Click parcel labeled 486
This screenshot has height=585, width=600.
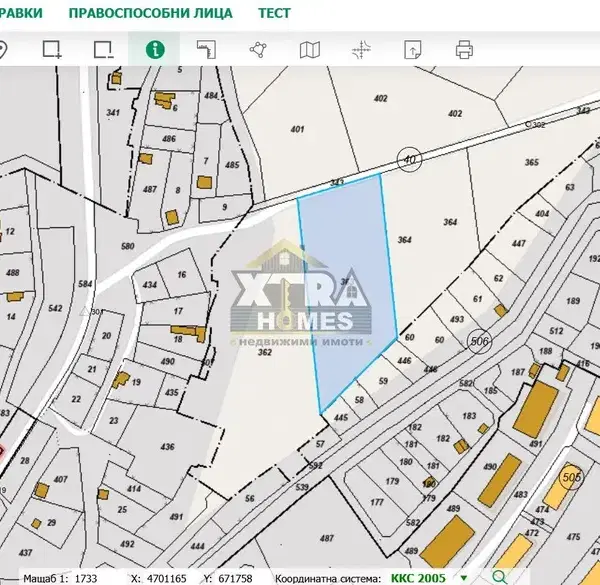coord(169,139)
